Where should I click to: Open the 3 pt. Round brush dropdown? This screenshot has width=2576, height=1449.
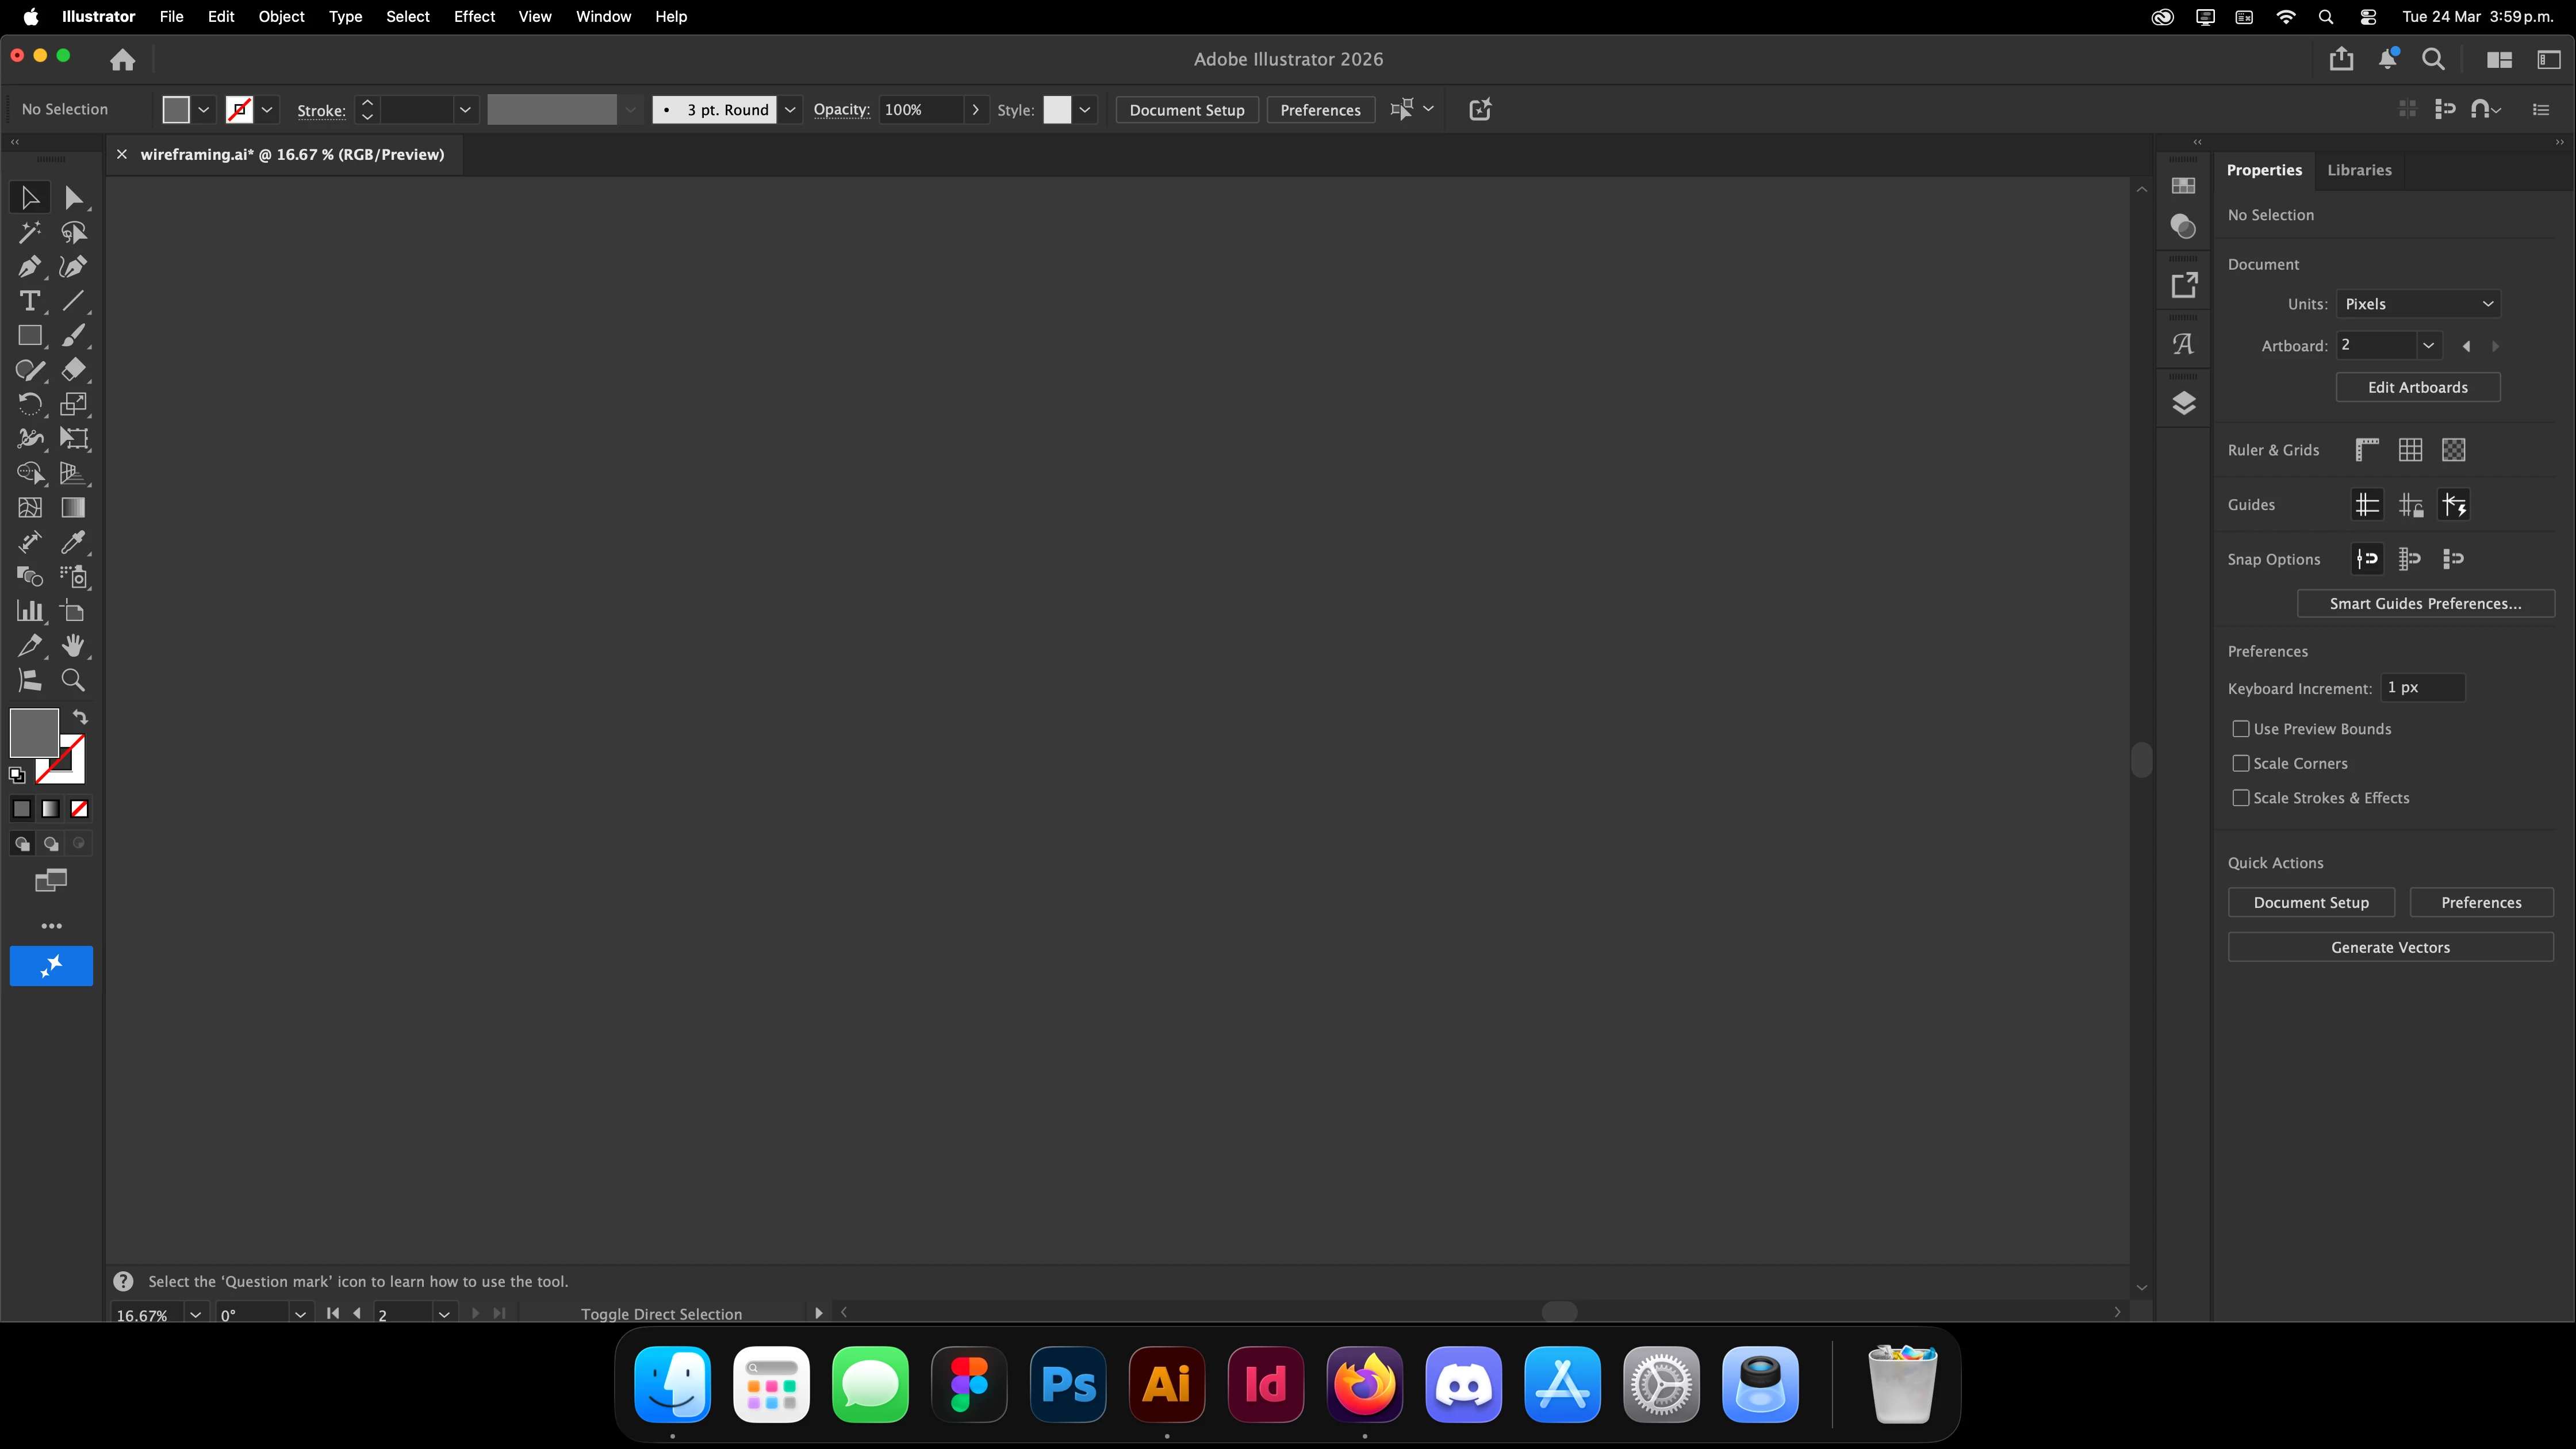[x=790, y=110]
